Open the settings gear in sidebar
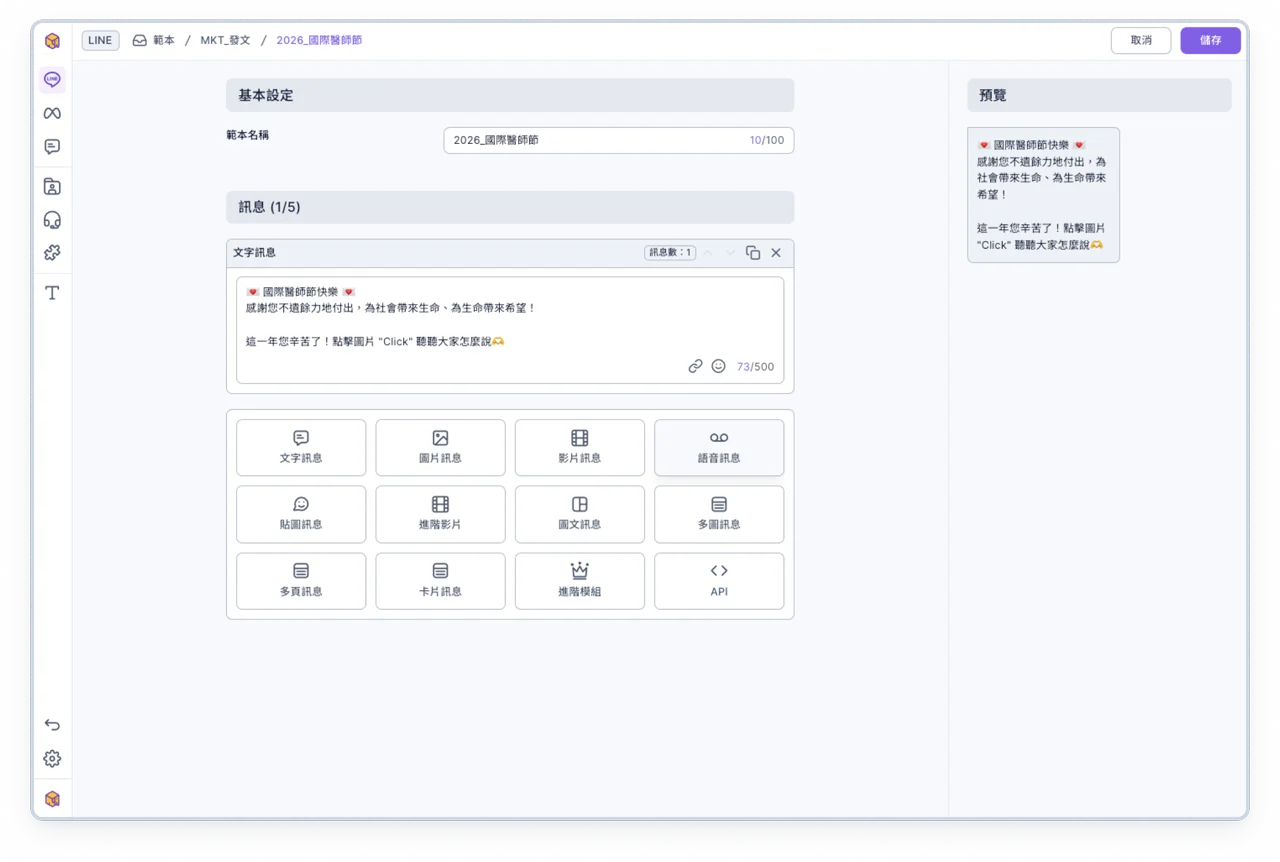 click(x=52, y=759)
